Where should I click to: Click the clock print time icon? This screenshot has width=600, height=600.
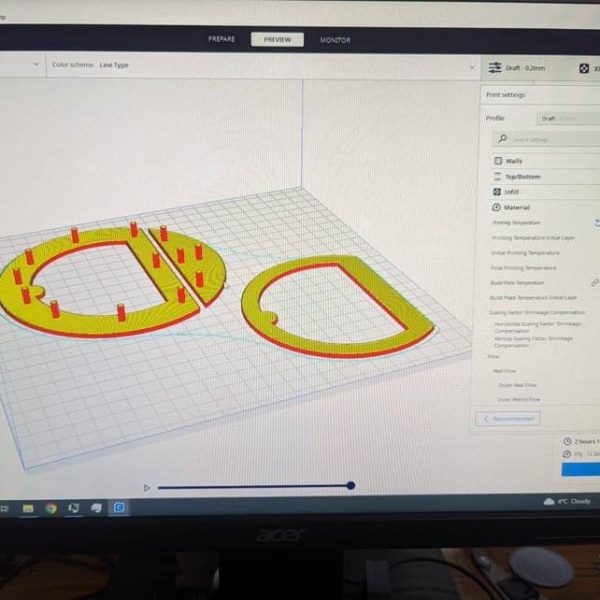click(567, 441)
